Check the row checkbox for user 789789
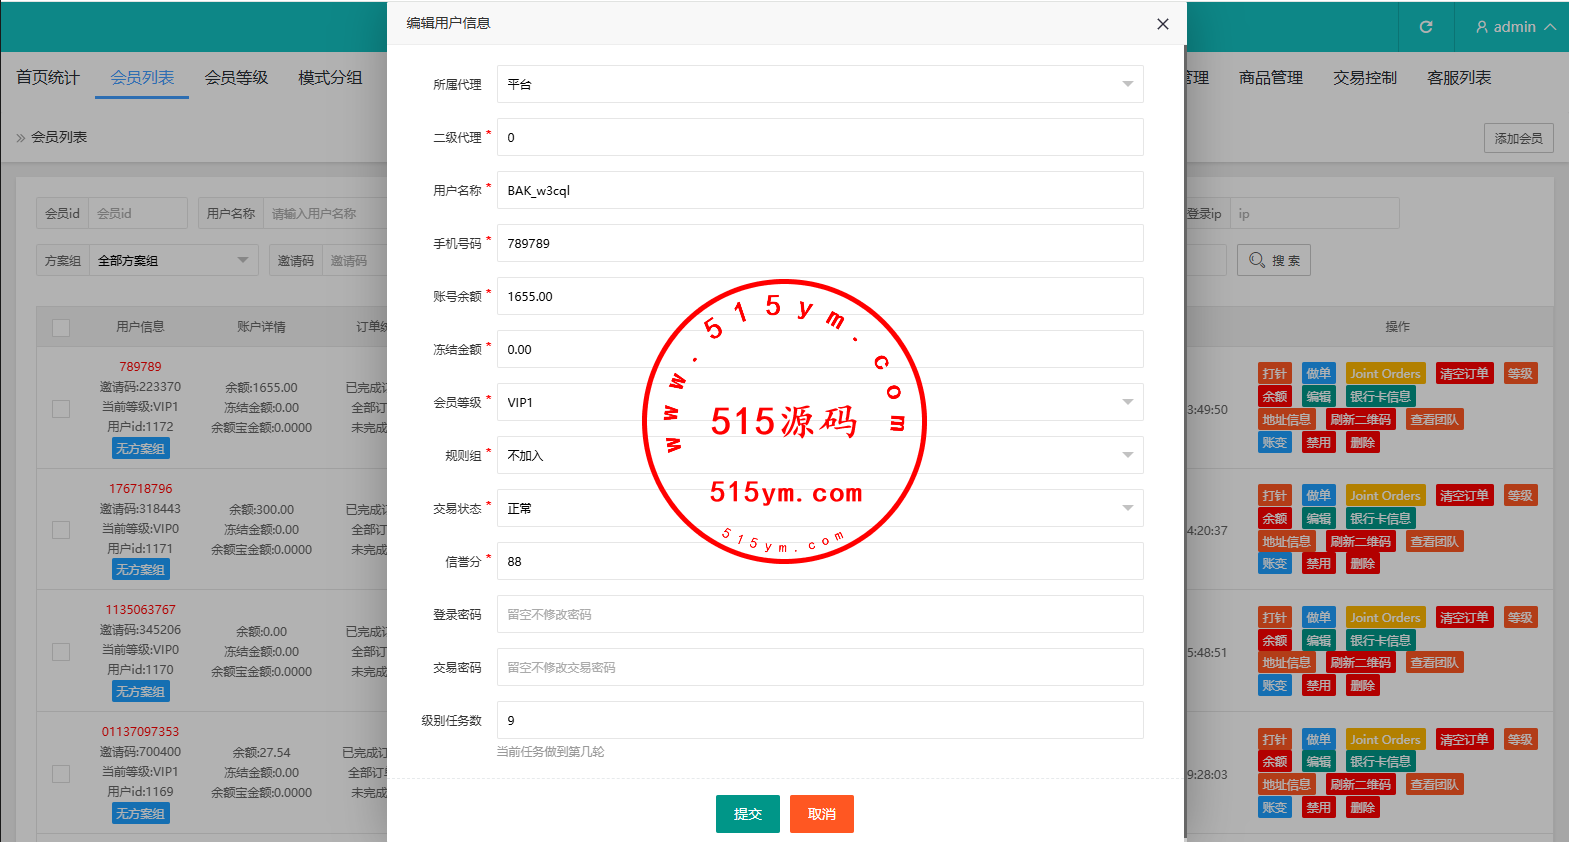The image size is (1569, 842). [x=61, y=408]
